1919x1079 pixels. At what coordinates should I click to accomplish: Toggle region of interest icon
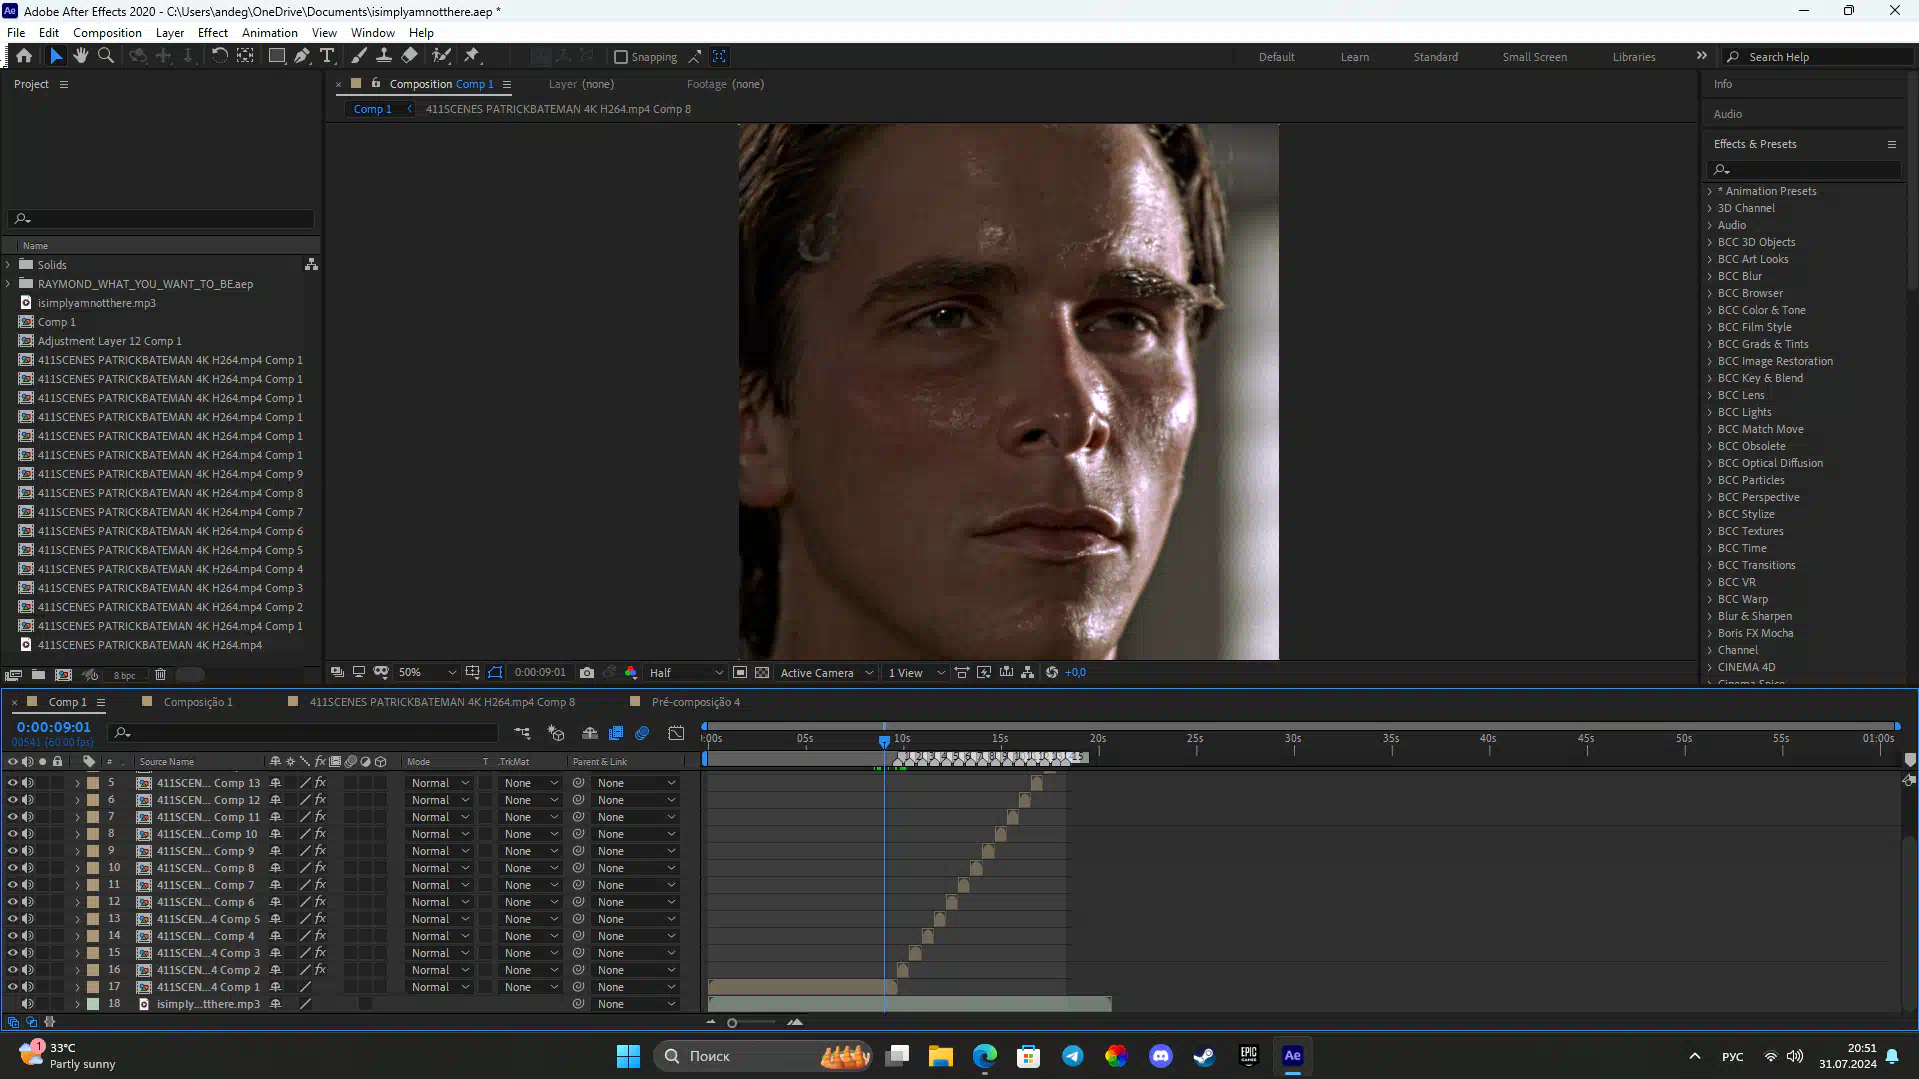[x=740, y=673]
